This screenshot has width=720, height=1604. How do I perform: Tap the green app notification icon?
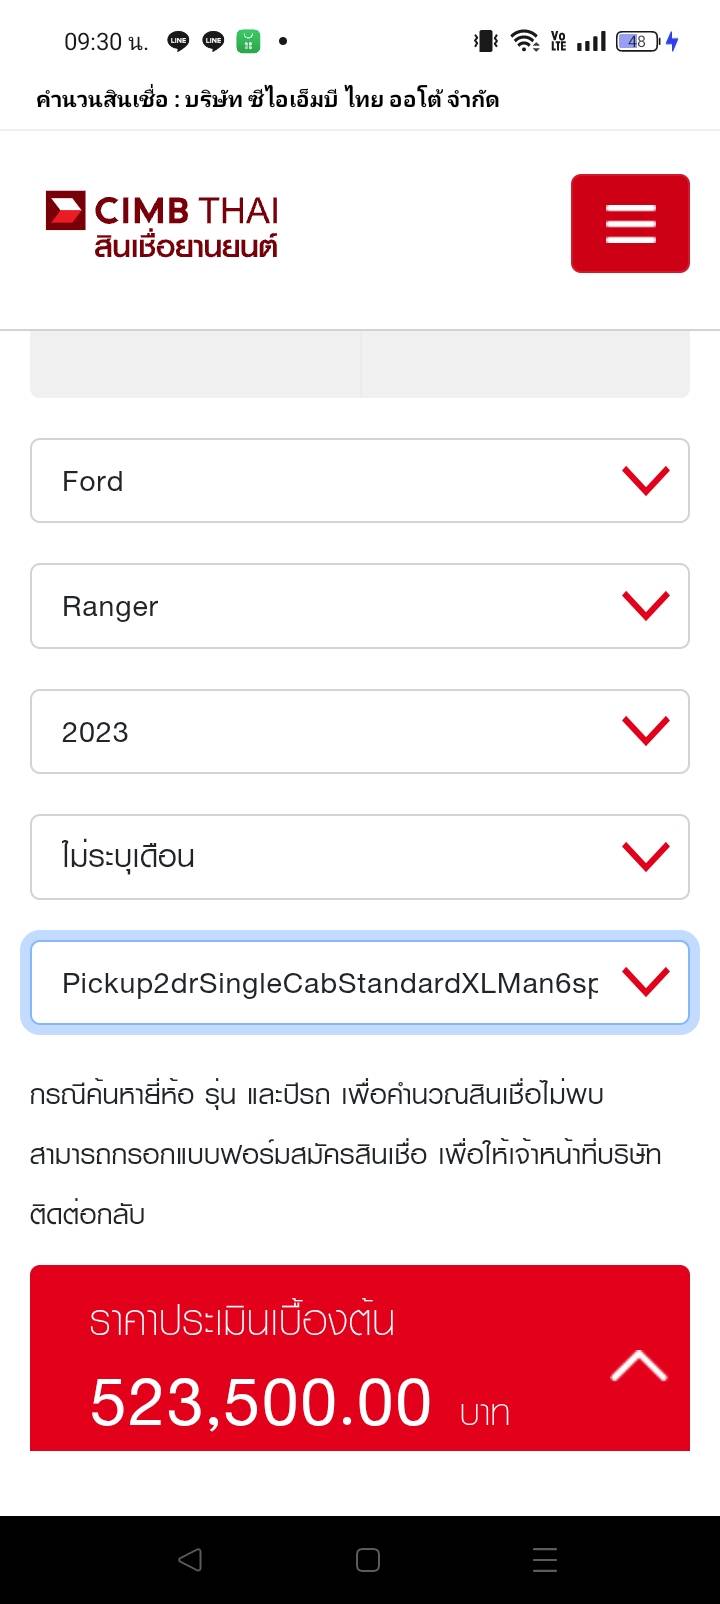click(x=248, y=41)
